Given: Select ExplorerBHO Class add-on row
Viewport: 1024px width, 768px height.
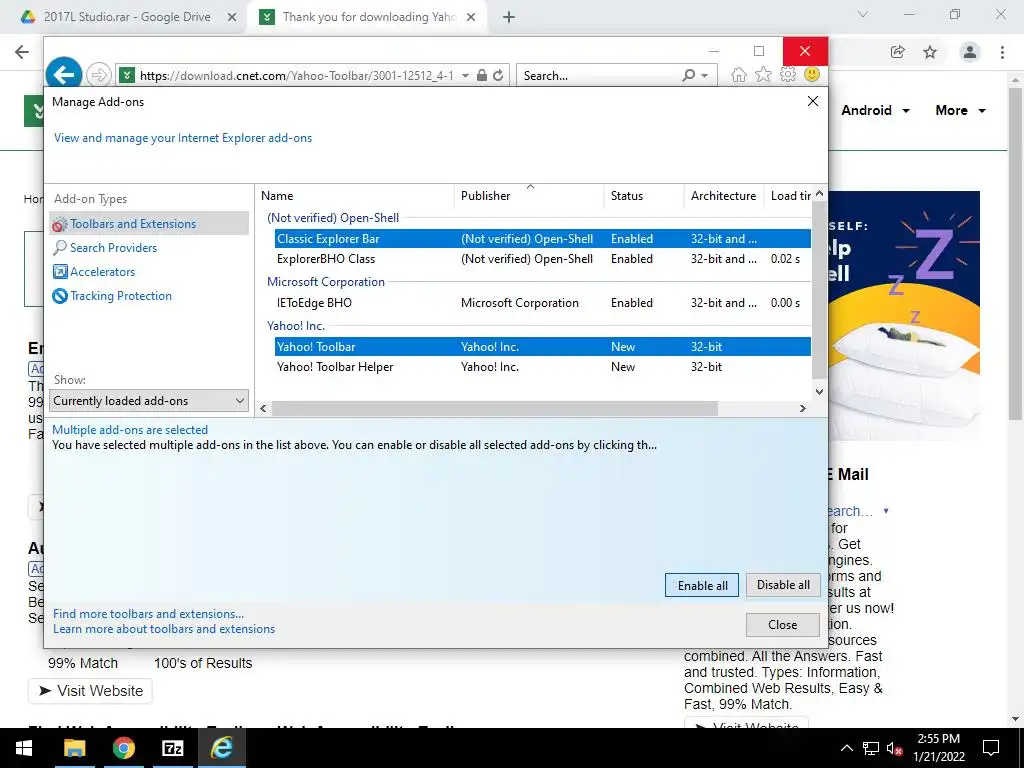Looking at the screenshot, I should click(543, 259).
